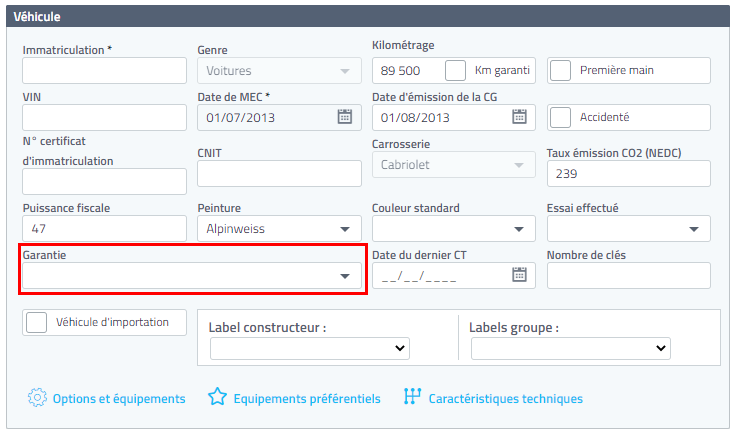Click the star icon beside Equipements préférentiels
Image resolution: width=742 pixels, height=434 pixels.
(x=217, y=397)
